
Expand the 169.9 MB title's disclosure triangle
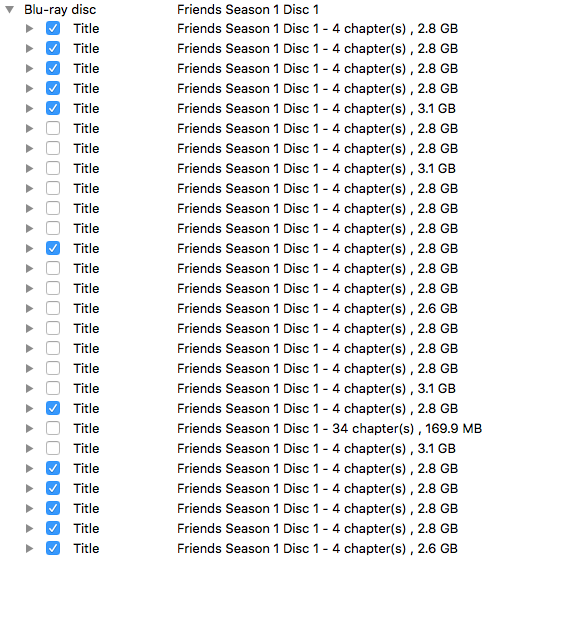tap(29, 428)
